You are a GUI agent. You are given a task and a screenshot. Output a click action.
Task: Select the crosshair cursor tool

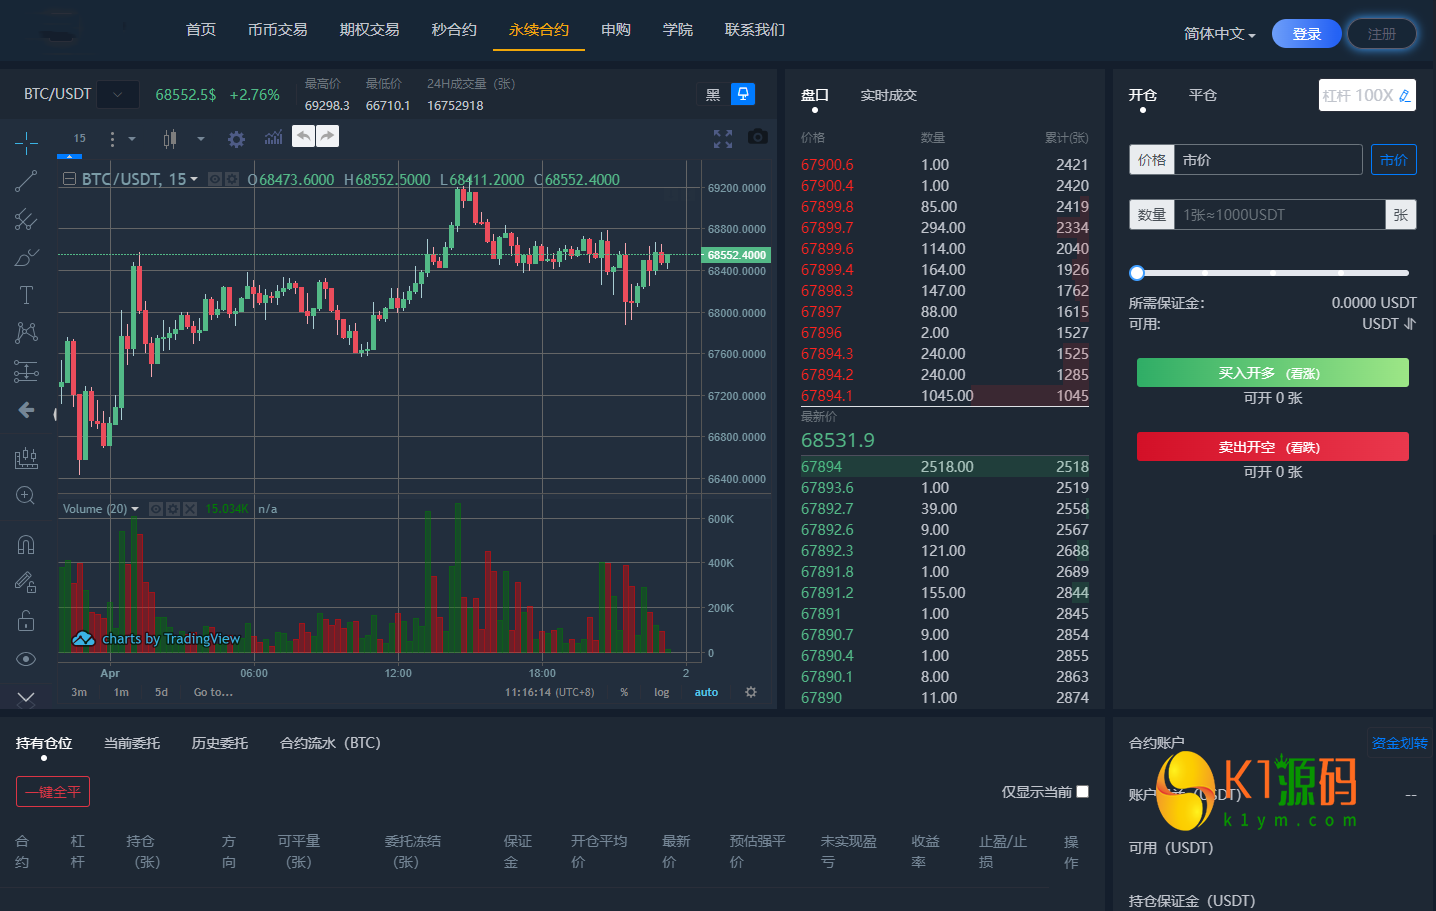click(x=26, y=142)
